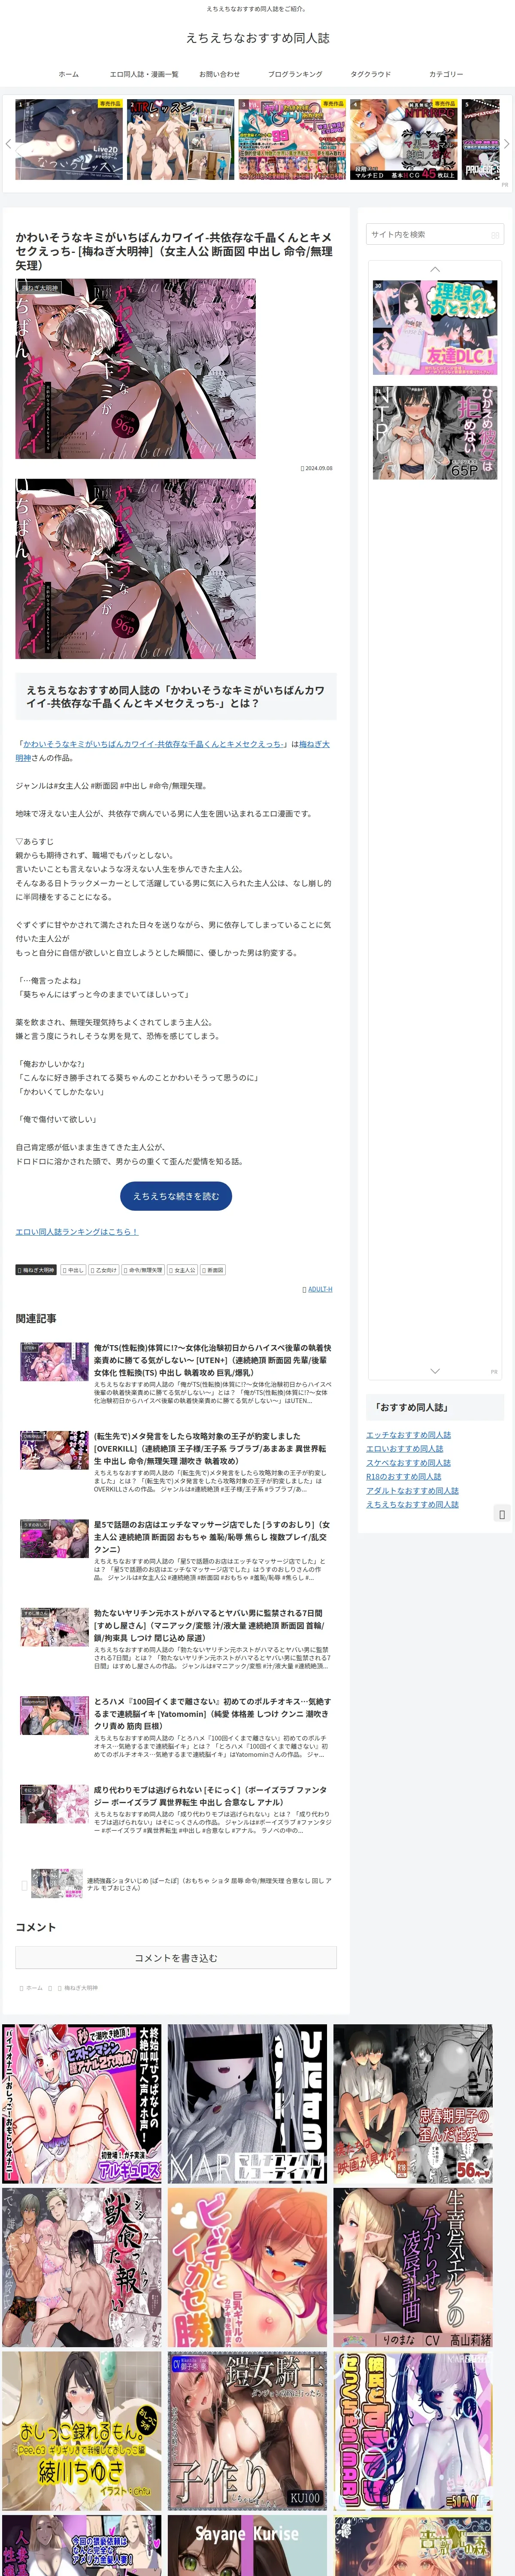Open the マルチED 45枚 carousel banner
This screenshot has height=2576, width=515.
coord(404,139)
